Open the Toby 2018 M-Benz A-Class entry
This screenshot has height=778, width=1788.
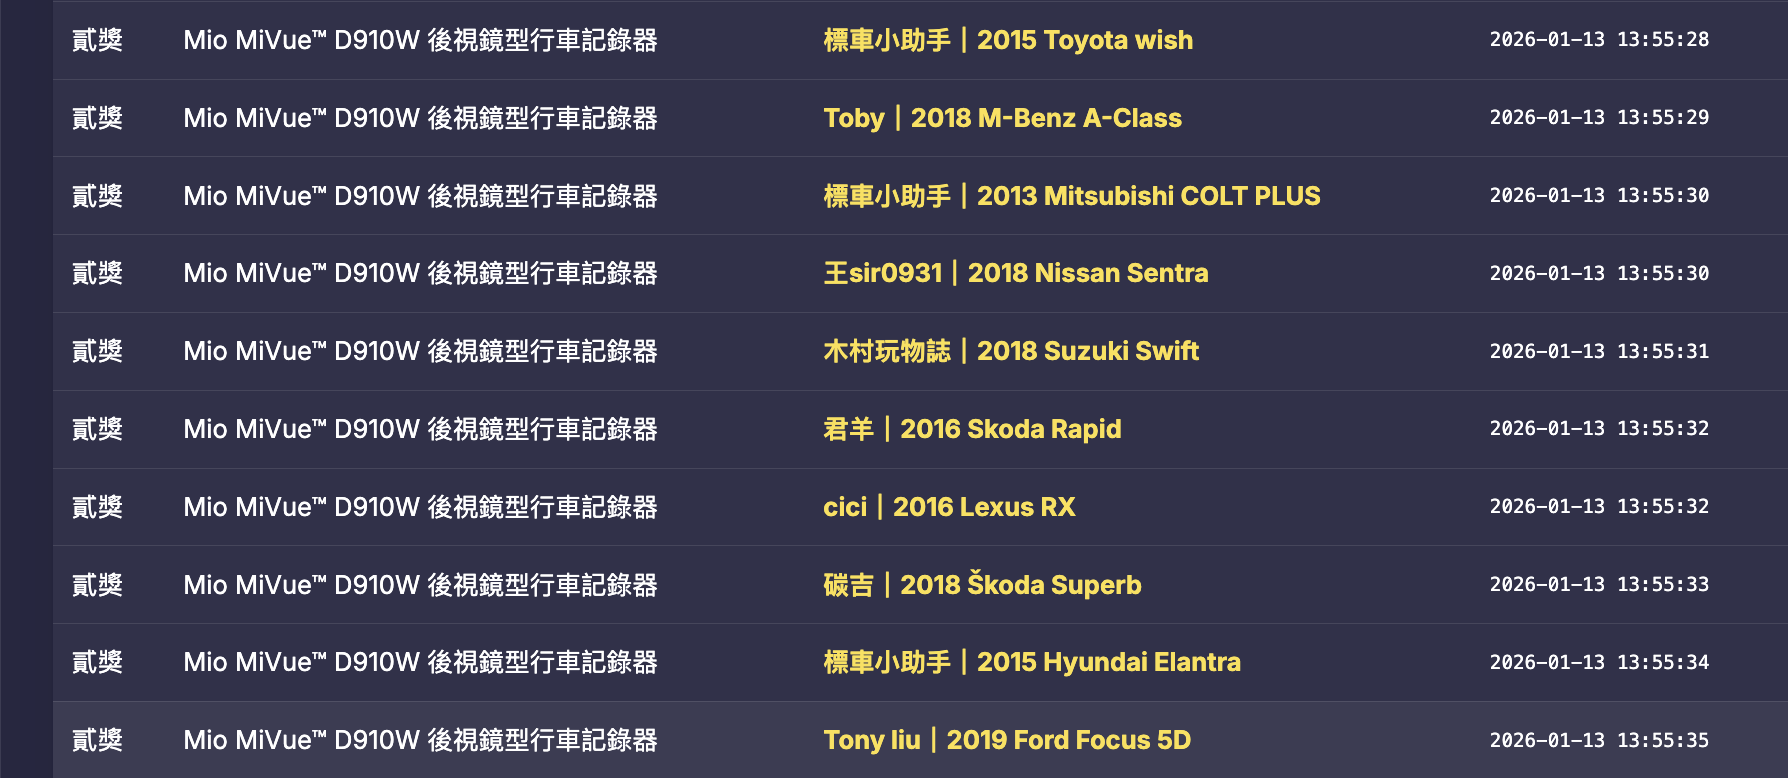pyautogui.click(x=1002, y=118)
